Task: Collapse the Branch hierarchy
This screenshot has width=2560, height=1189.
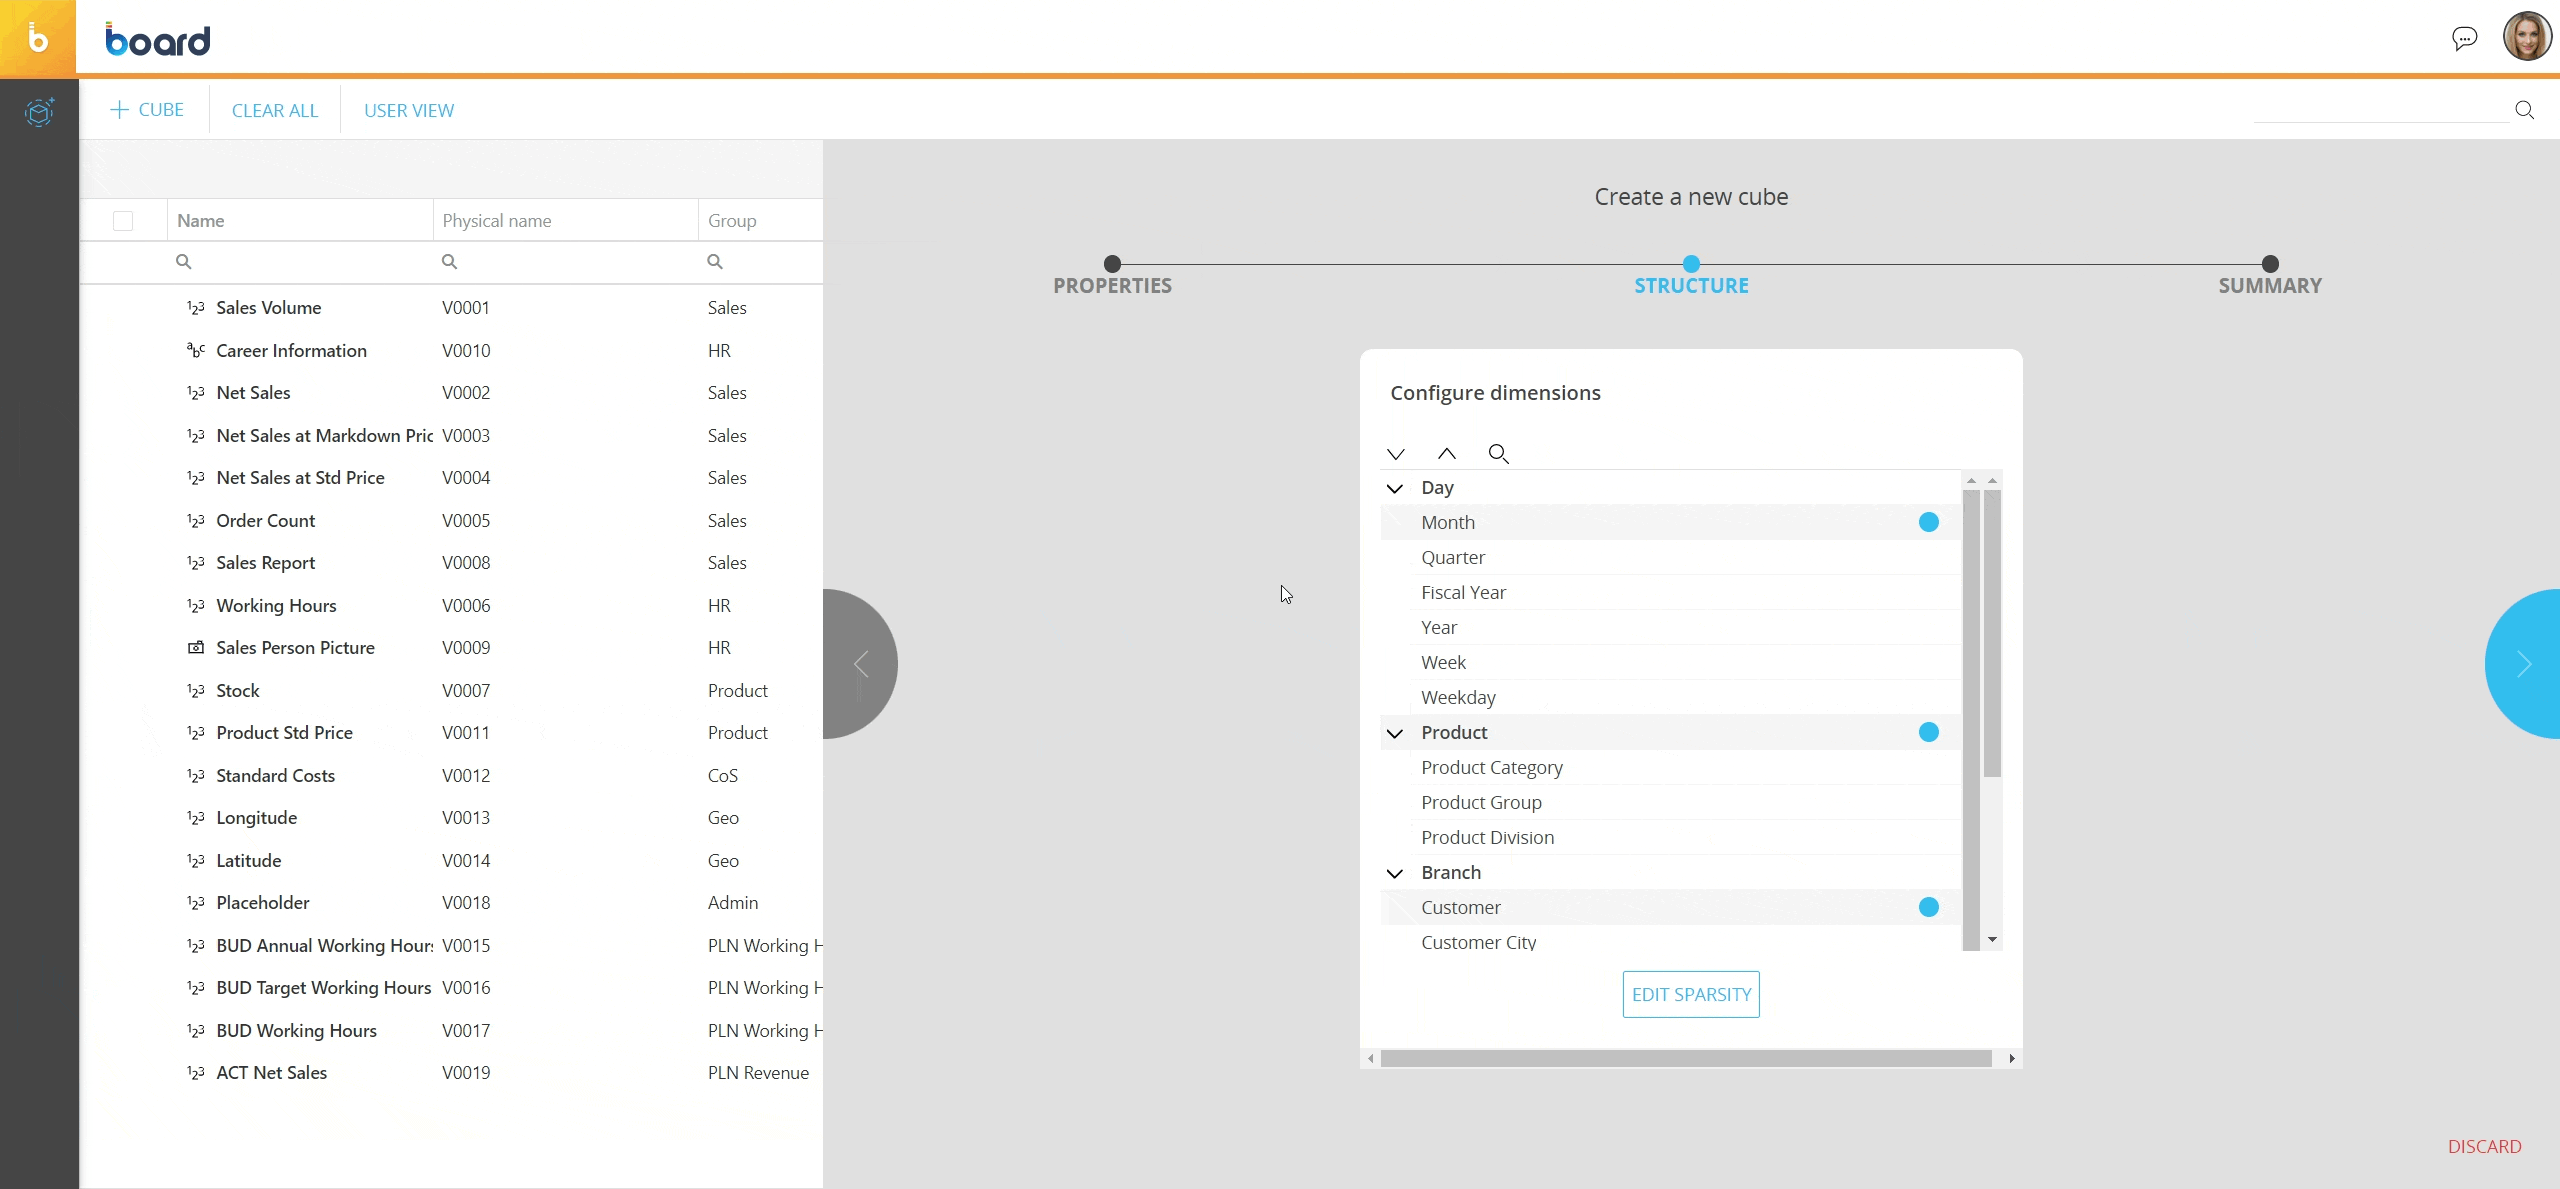Action: coord(1395,873)
